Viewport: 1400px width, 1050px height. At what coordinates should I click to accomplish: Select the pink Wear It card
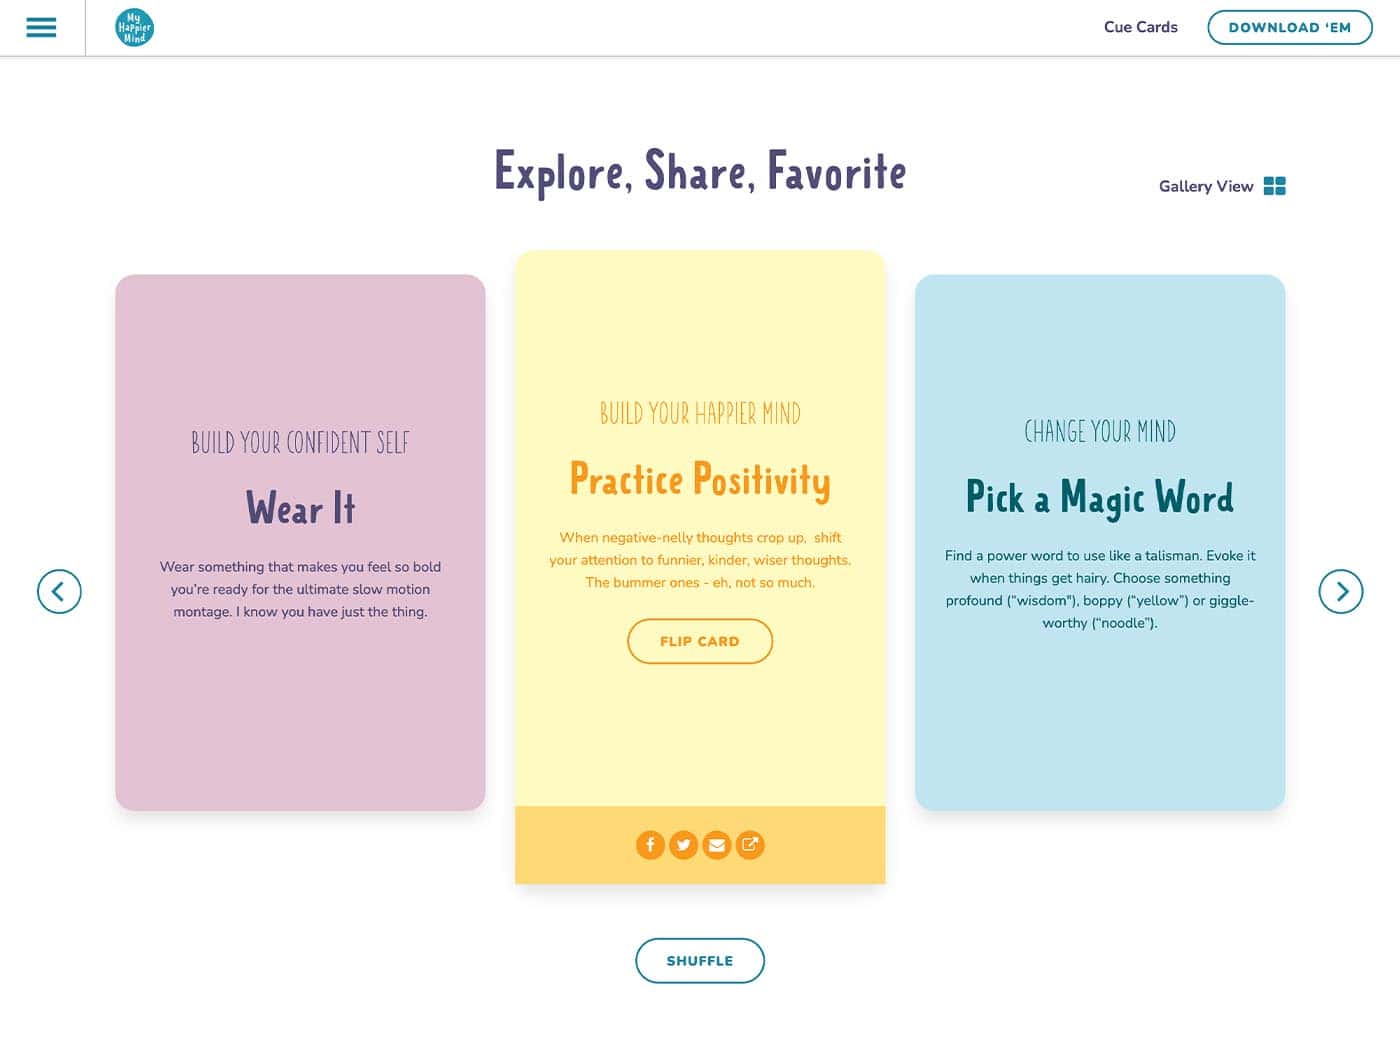click(x=300, y=542)
